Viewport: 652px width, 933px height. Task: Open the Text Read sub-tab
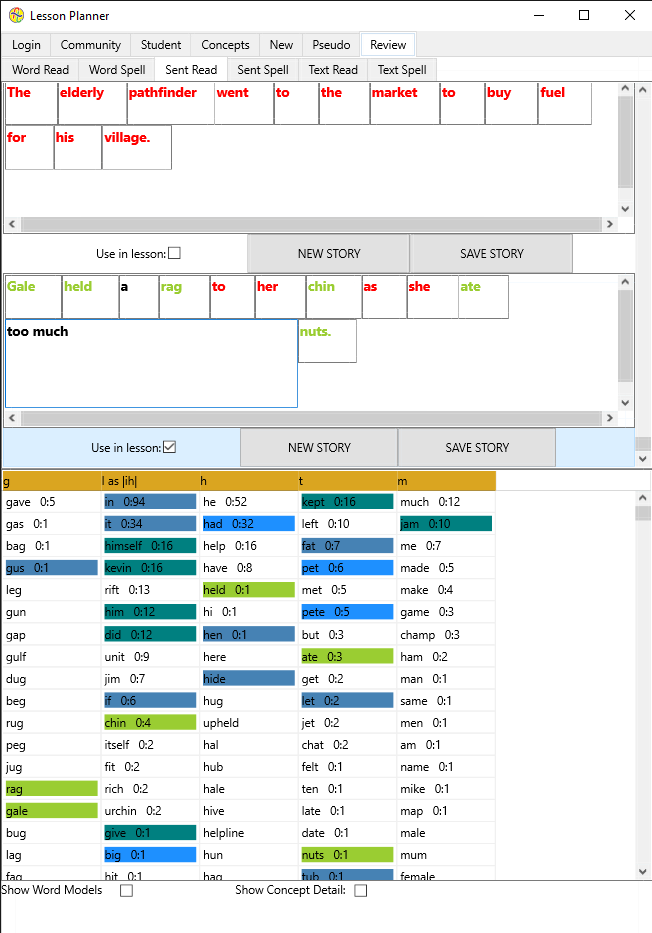tap(333, 70)
